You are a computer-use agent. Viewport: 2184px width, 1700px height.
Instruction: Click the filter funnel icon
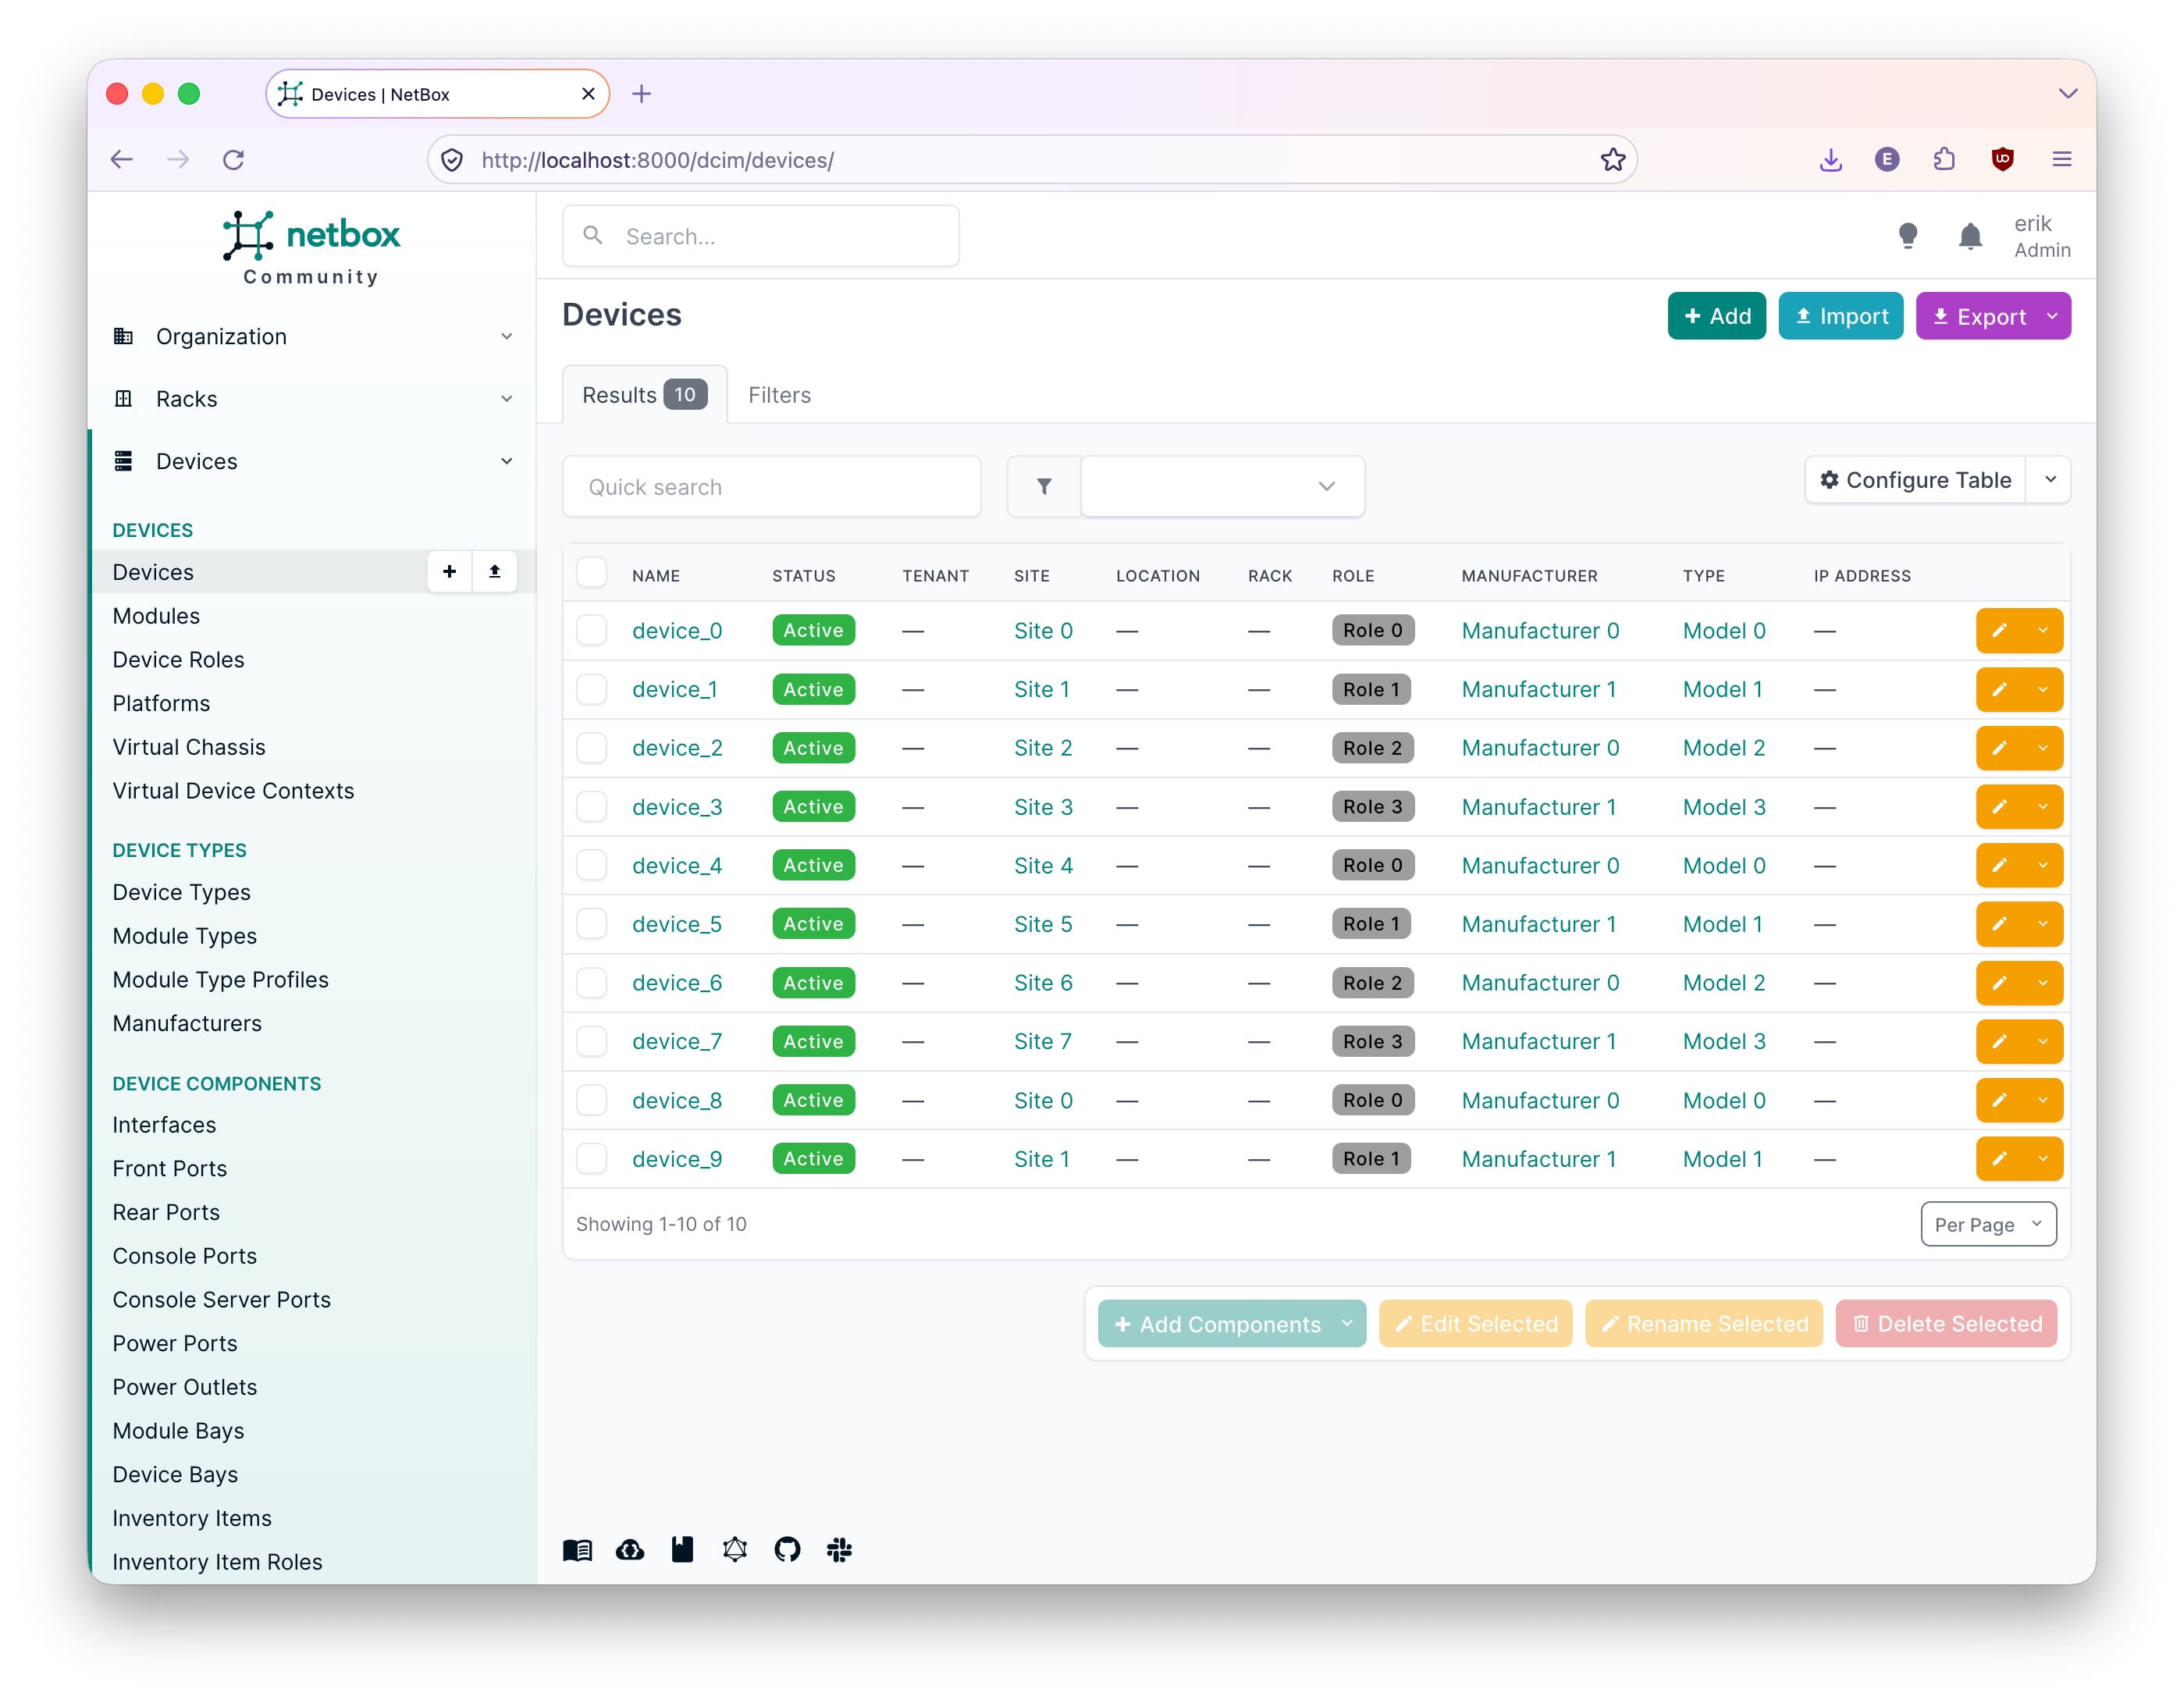(x=1044, y=487)
